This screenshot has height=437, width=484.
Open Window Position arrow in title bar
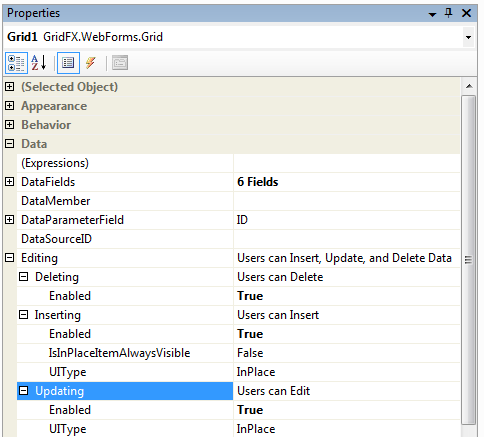click(x=432, y=14)
